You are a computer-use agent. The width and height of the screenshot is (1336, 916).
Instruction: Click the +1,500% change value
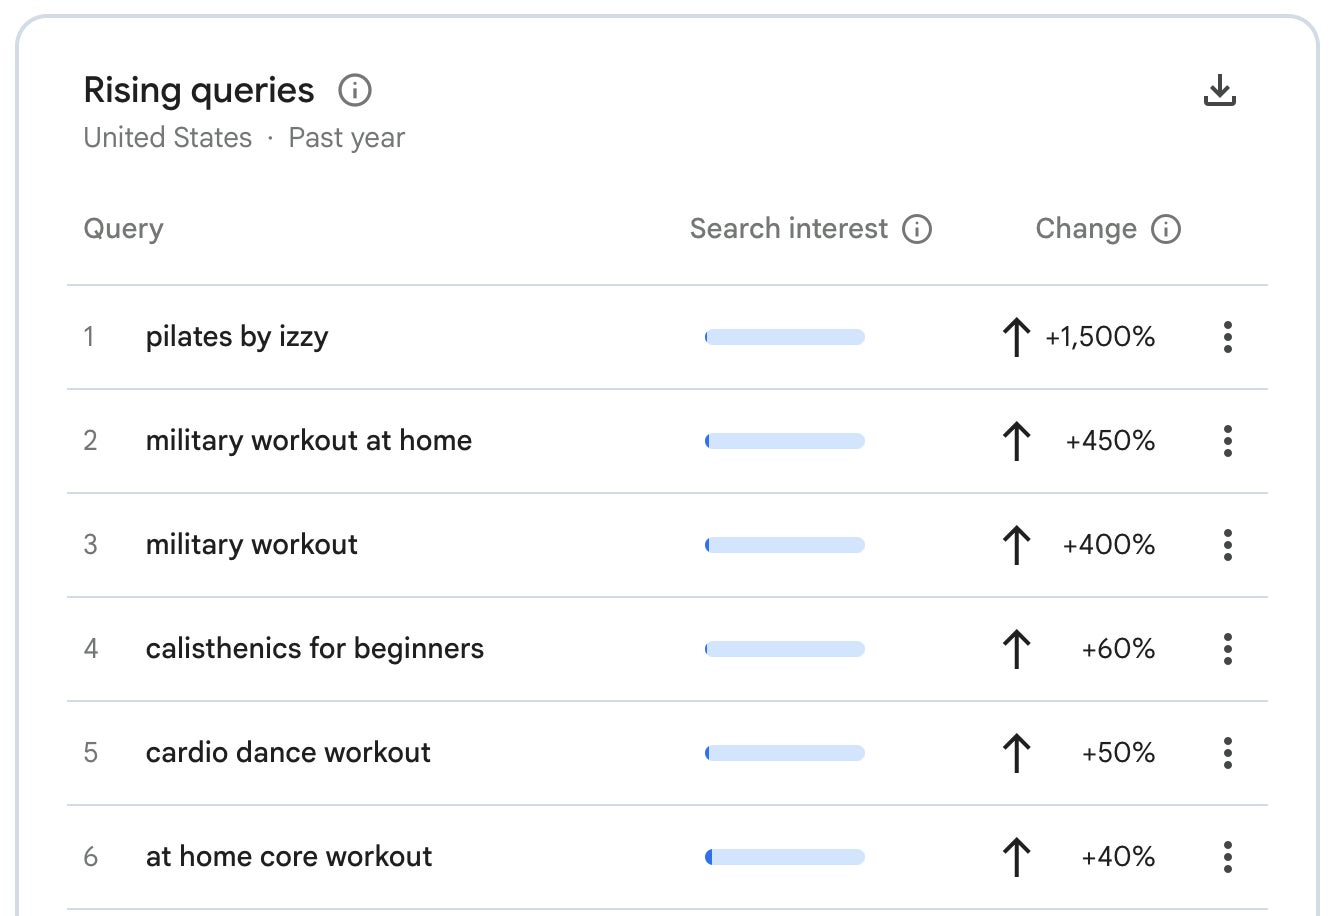(x=1100, y=337)
